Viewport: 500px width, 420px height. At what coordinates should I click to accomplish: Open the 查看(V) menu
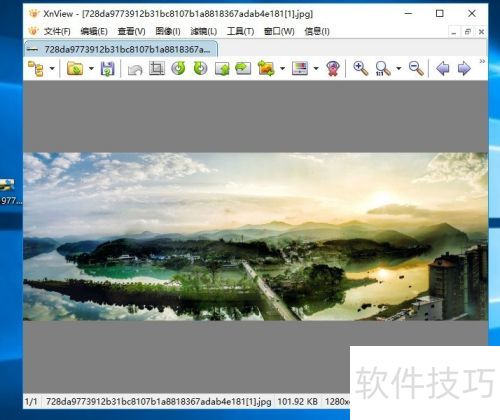[131, 31]
